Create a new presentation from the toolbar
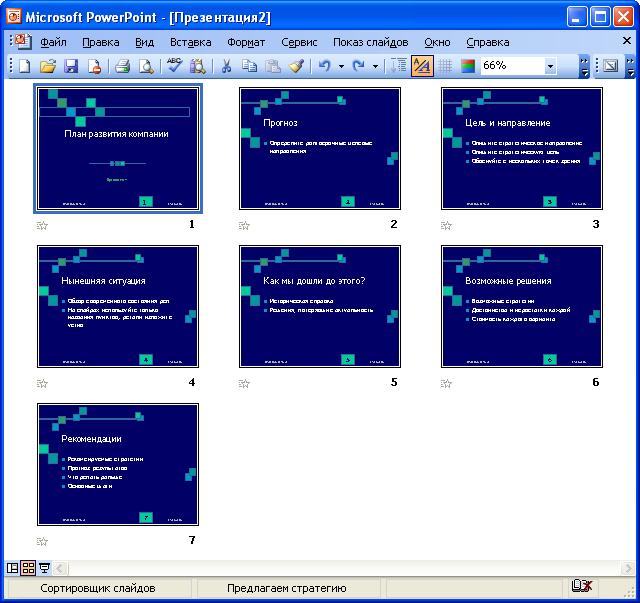The image size is (640, 603). click(x=24, y=66)
